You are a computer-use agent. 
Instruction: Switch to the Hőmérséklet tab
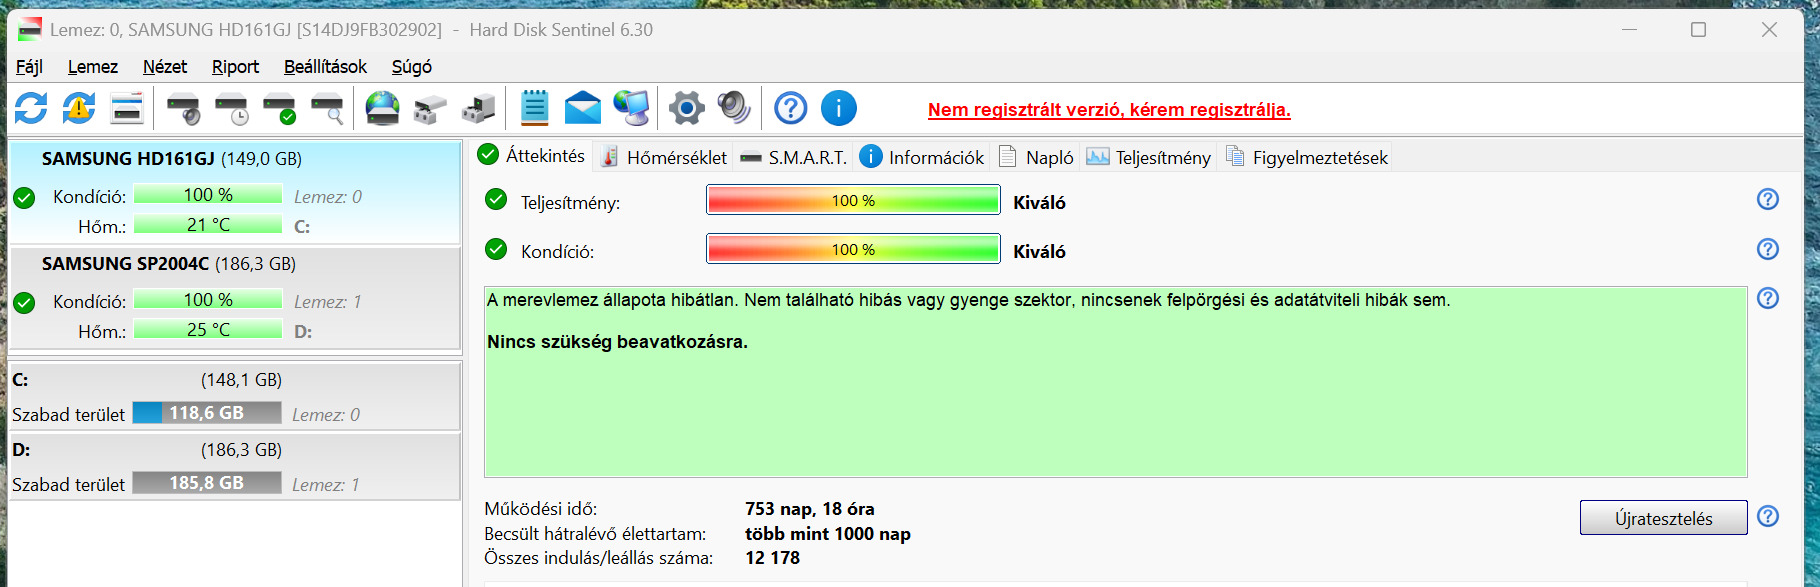tap(663, 157)
